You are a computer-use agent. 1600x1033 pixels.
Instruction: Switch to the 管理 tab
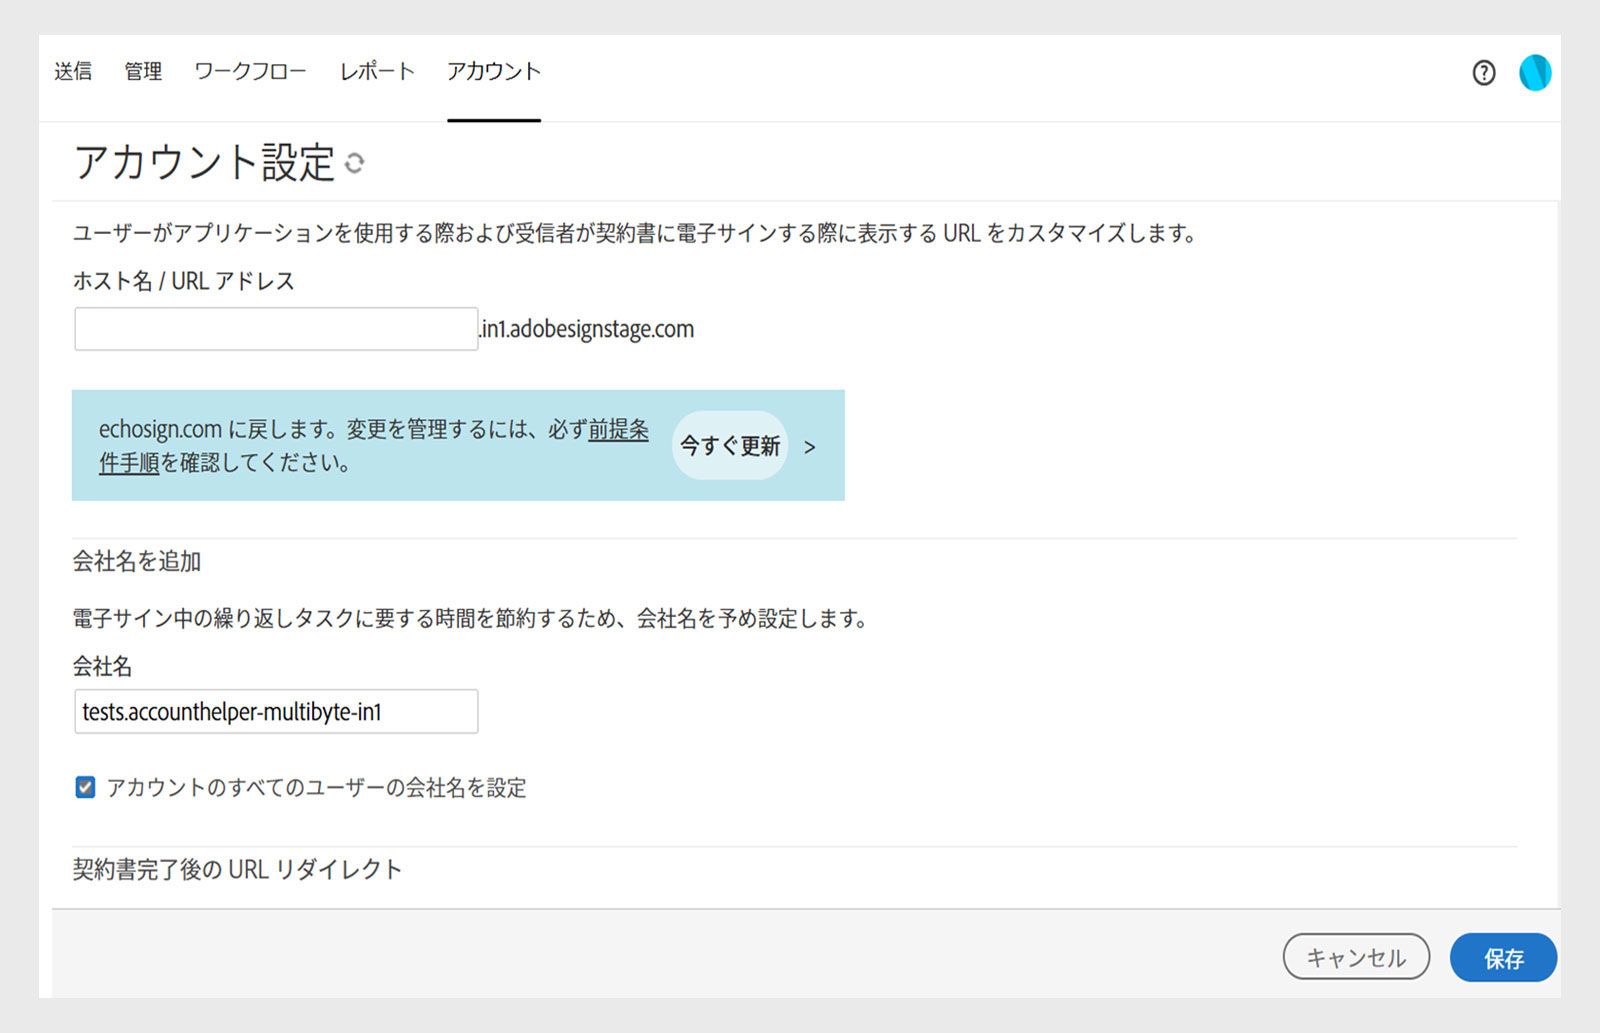tap(143, 71)
